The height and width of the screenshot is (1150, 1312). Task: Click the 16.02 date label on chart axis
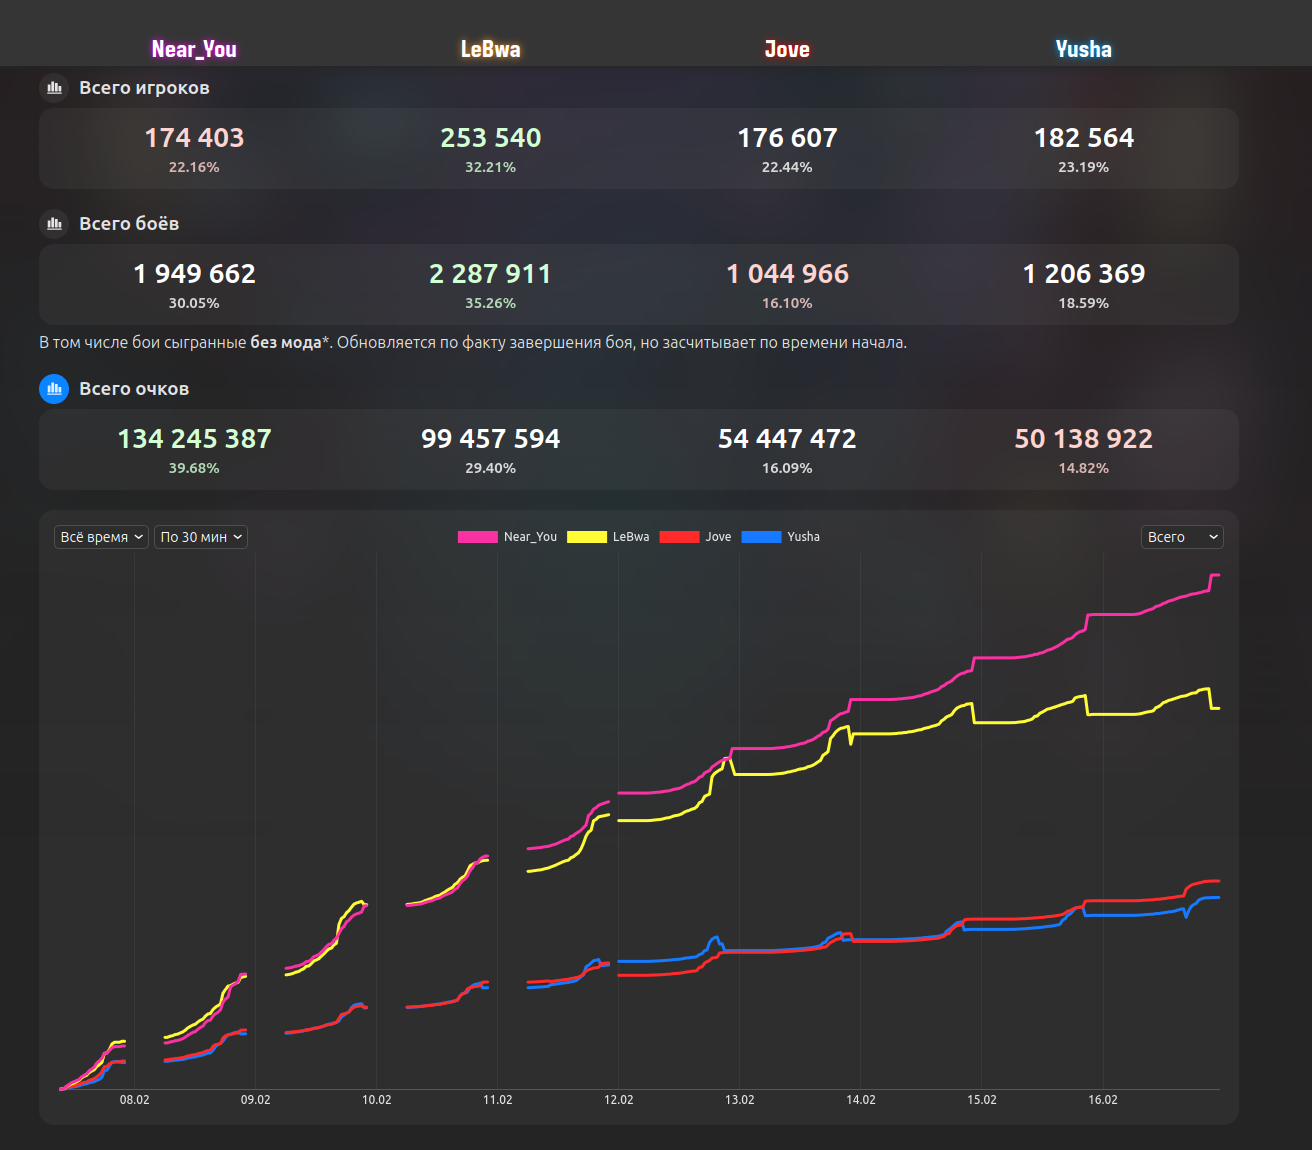coord(1102,1100)
